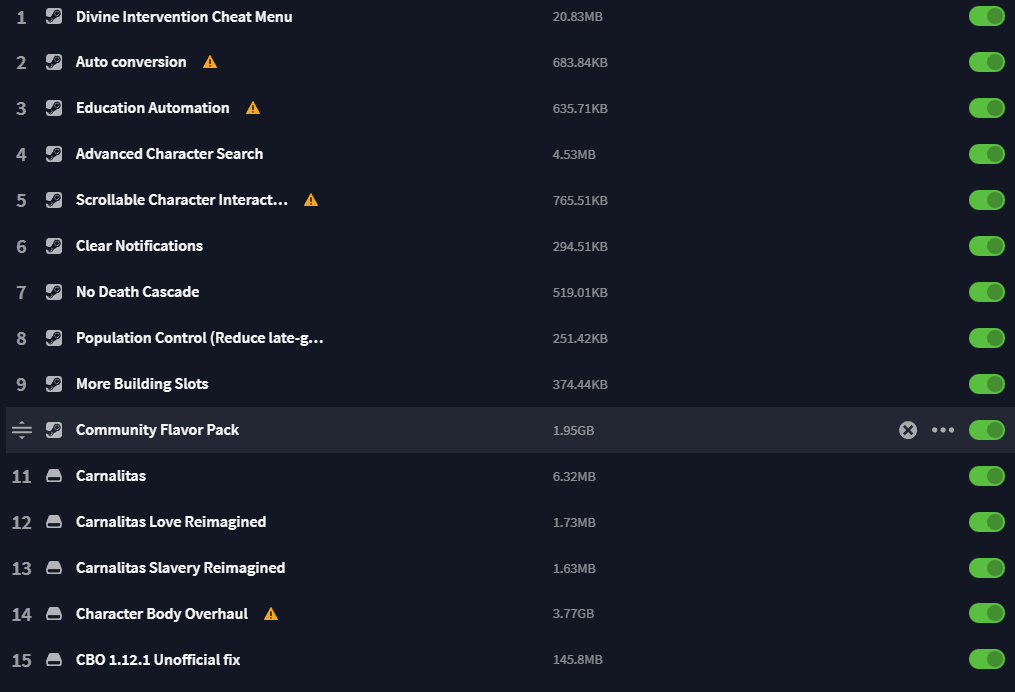Image resolution: width=1015 pixels, height=692 pixels.
Task: Disable the Divine Intervention Cheat Menu toggle
Action: (986, 16)
